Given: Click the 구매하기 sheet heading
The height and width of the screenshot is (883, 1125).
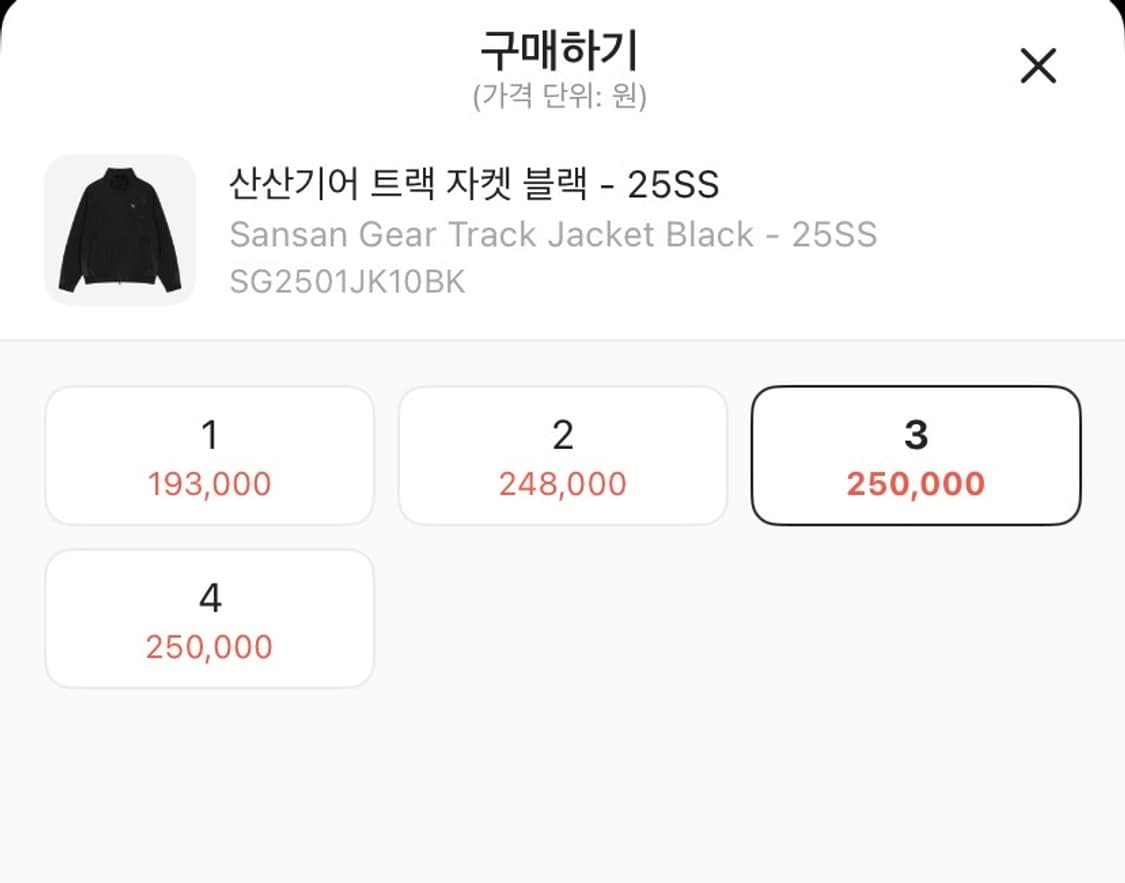Looking at the screenshot, I should pyautogui.click(x=559, y=50).
